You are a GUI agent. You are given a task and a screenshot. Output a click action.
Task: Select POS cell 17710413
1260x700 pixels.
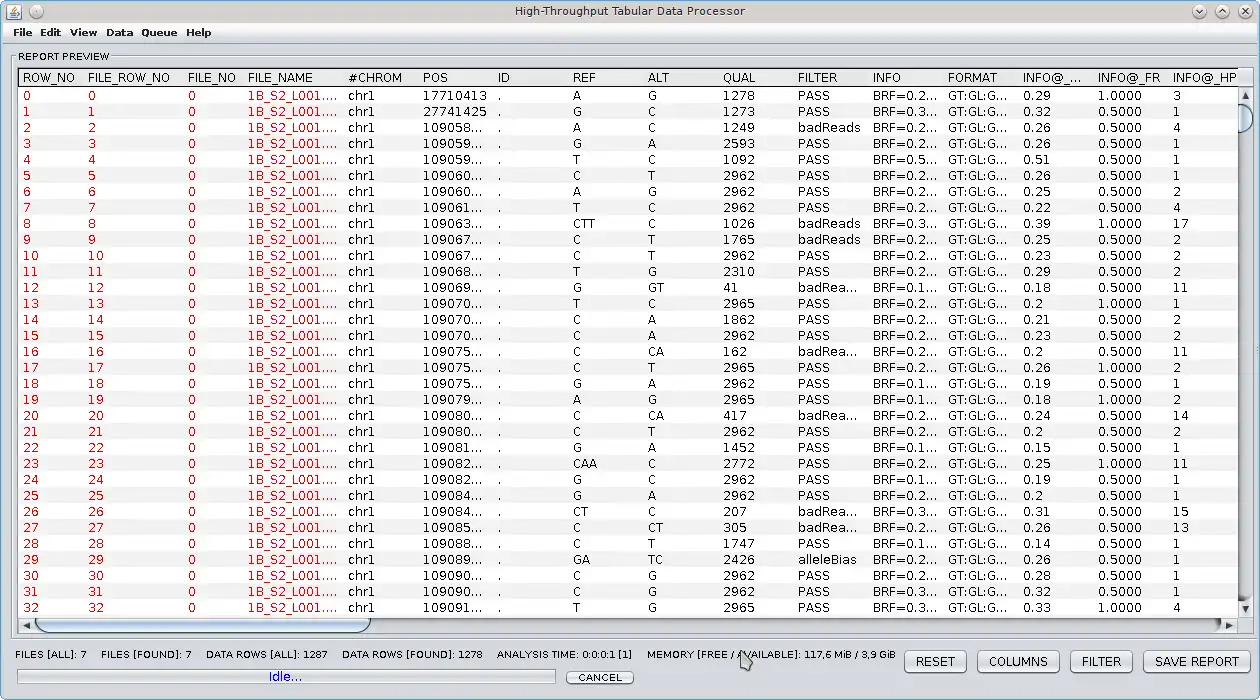[455, 96]
